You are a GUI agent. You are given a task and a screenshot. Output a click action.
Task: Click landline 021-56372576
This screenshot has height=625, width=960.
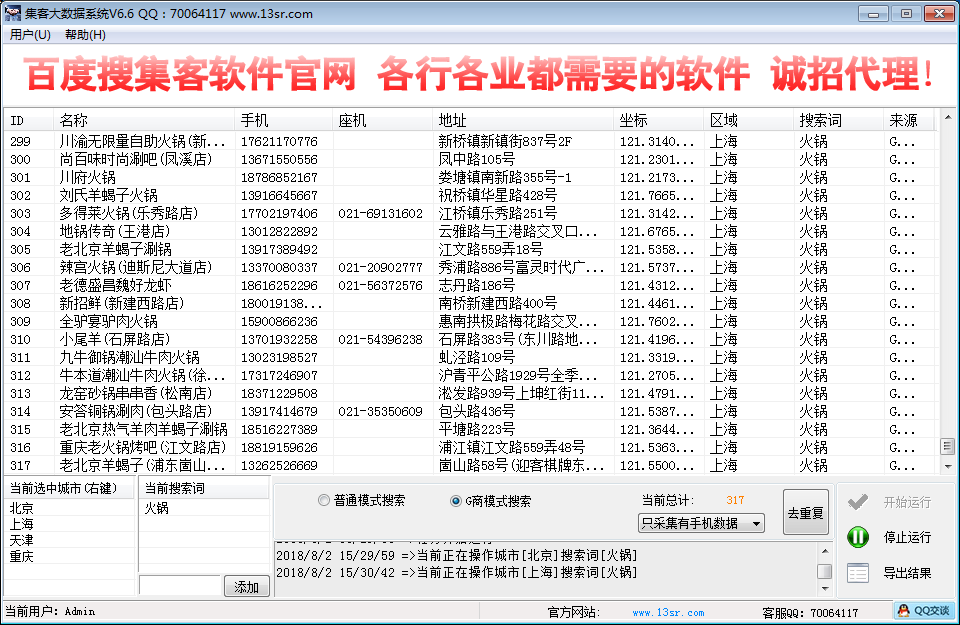point(380,285)
